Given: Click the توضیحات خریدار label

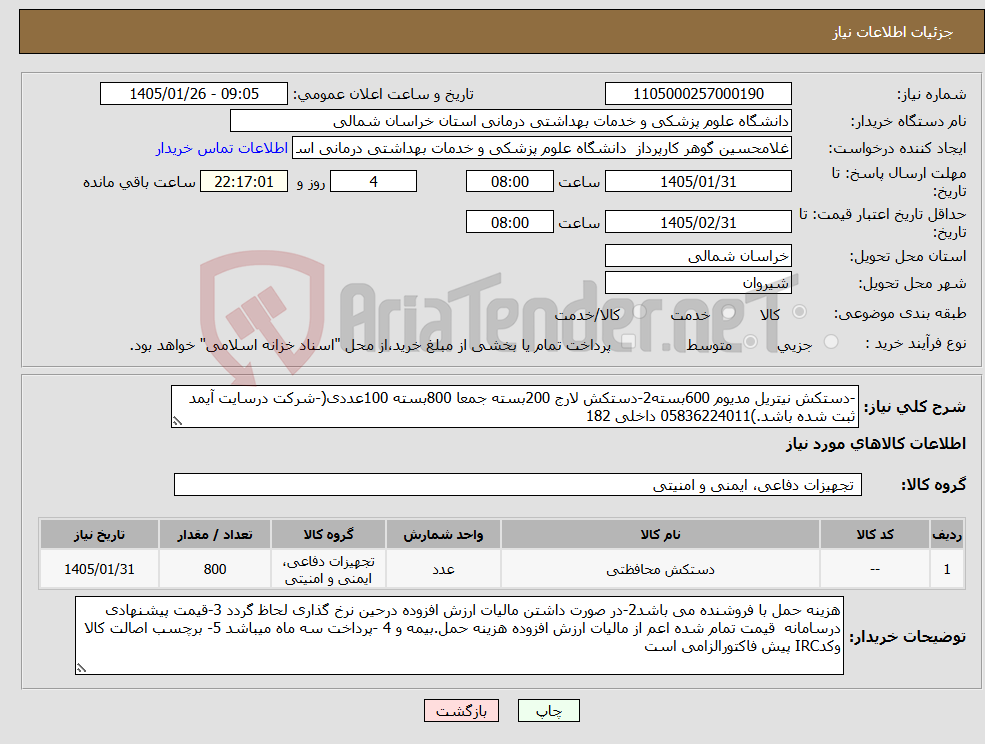Looking at the screenshot, I should point(908,637).
